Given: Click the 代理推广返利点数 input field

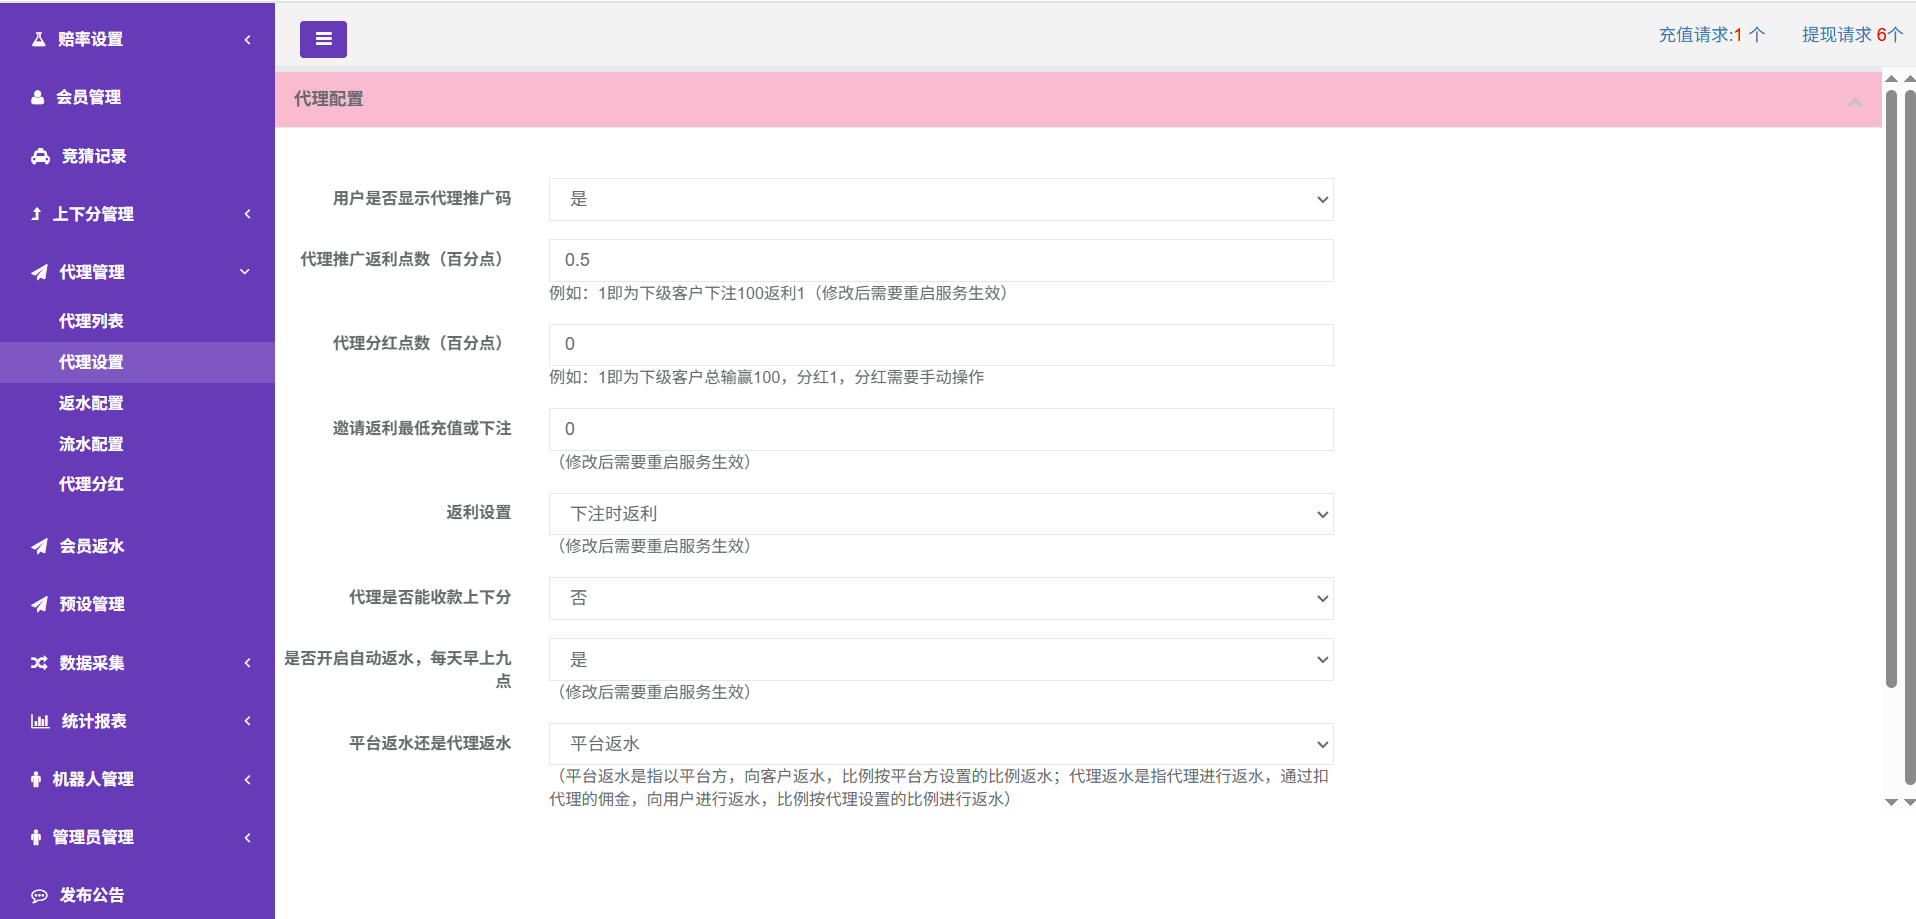Looking at the screenshot, I should (x=940, y=260).
